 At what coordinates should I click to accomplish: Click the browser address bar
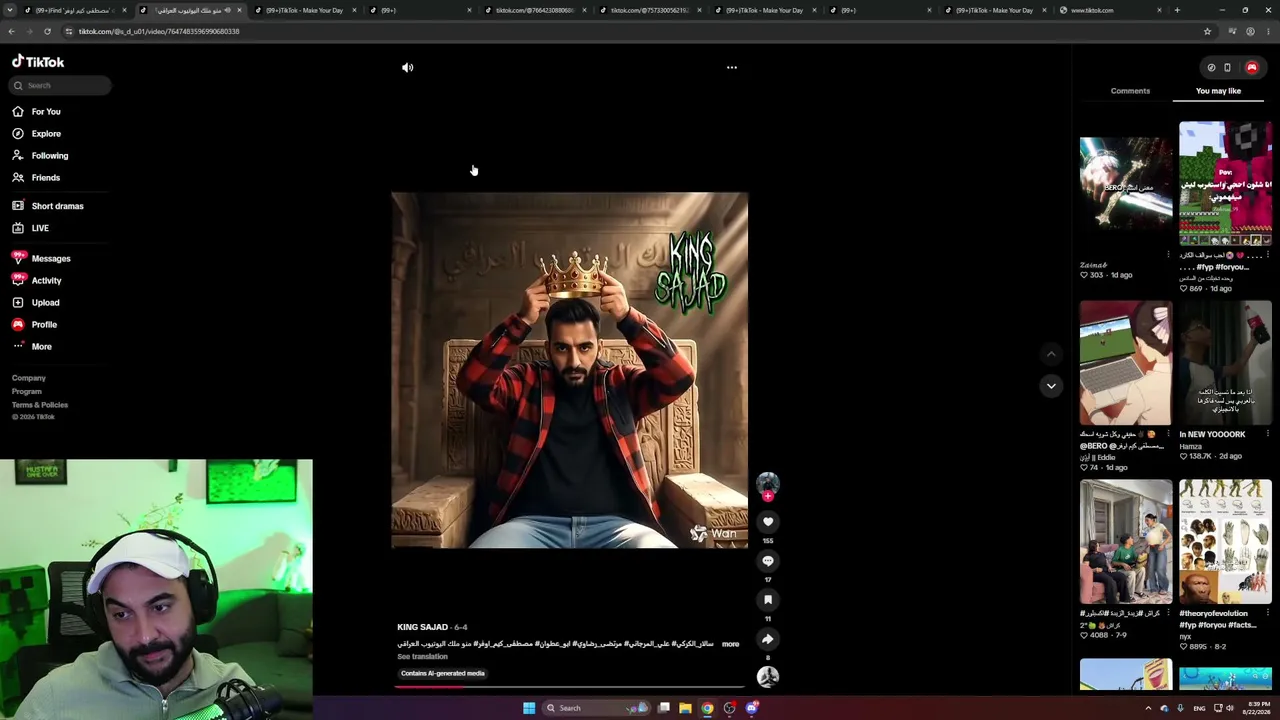pos(630,31)
